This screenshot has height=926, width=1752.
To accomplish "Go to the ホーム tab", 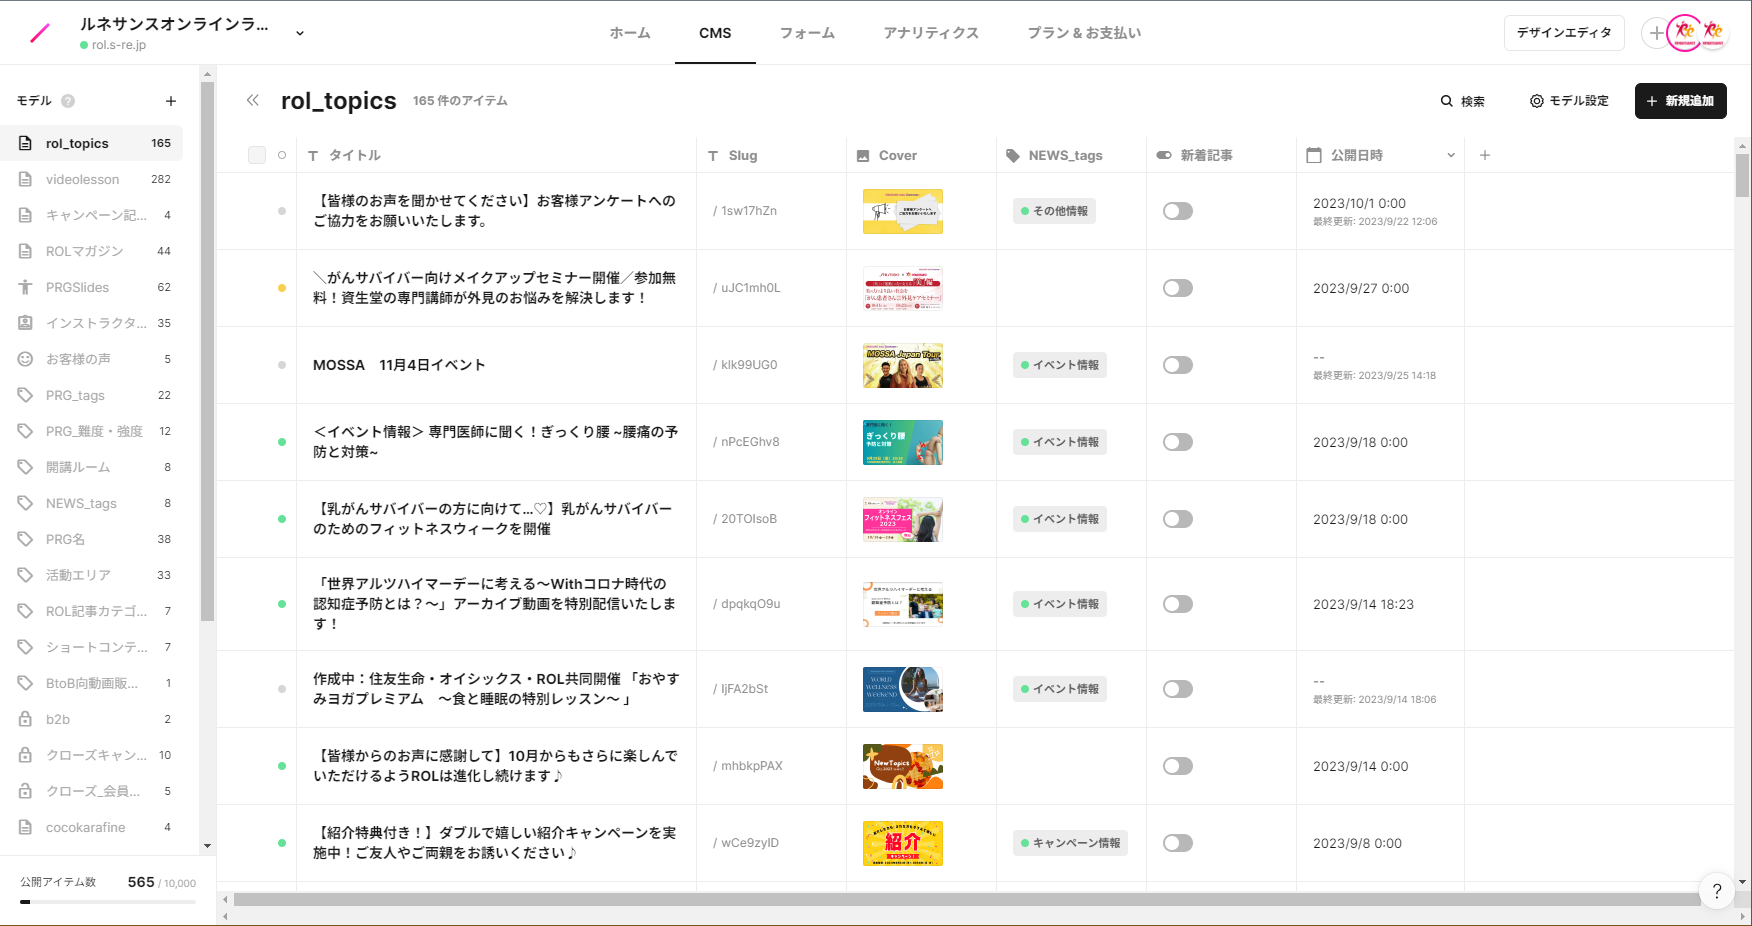I will [x=630, y=33].
